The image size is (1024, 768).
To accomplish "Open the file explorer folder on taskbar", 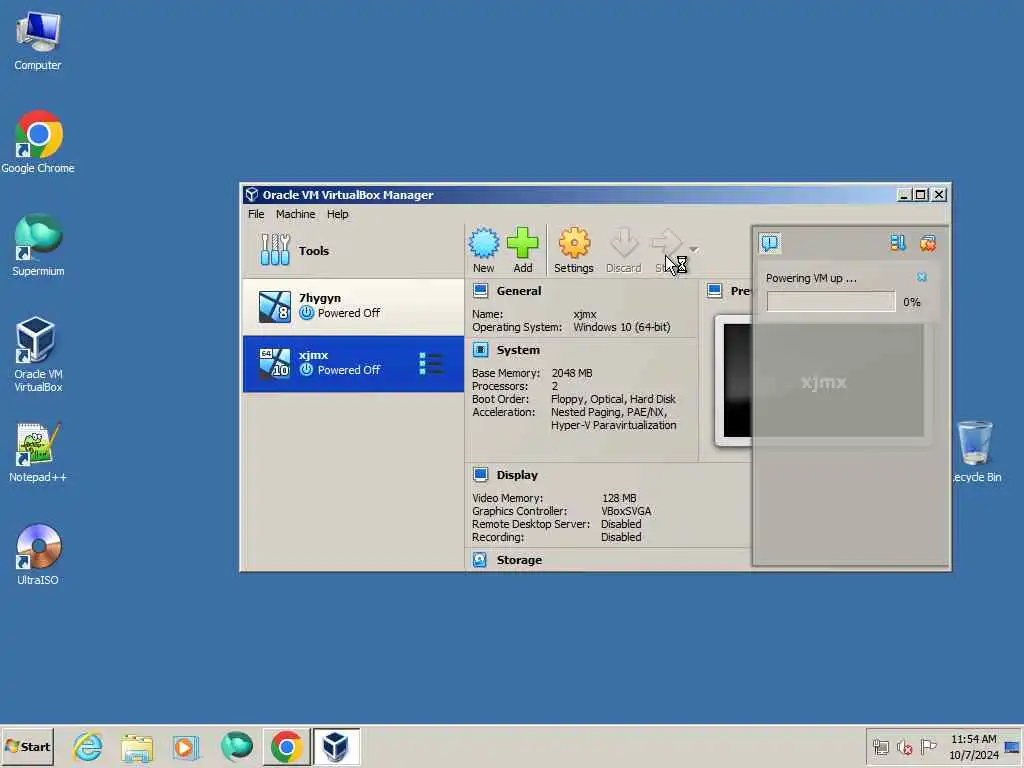I will click(x=136, y=748).
